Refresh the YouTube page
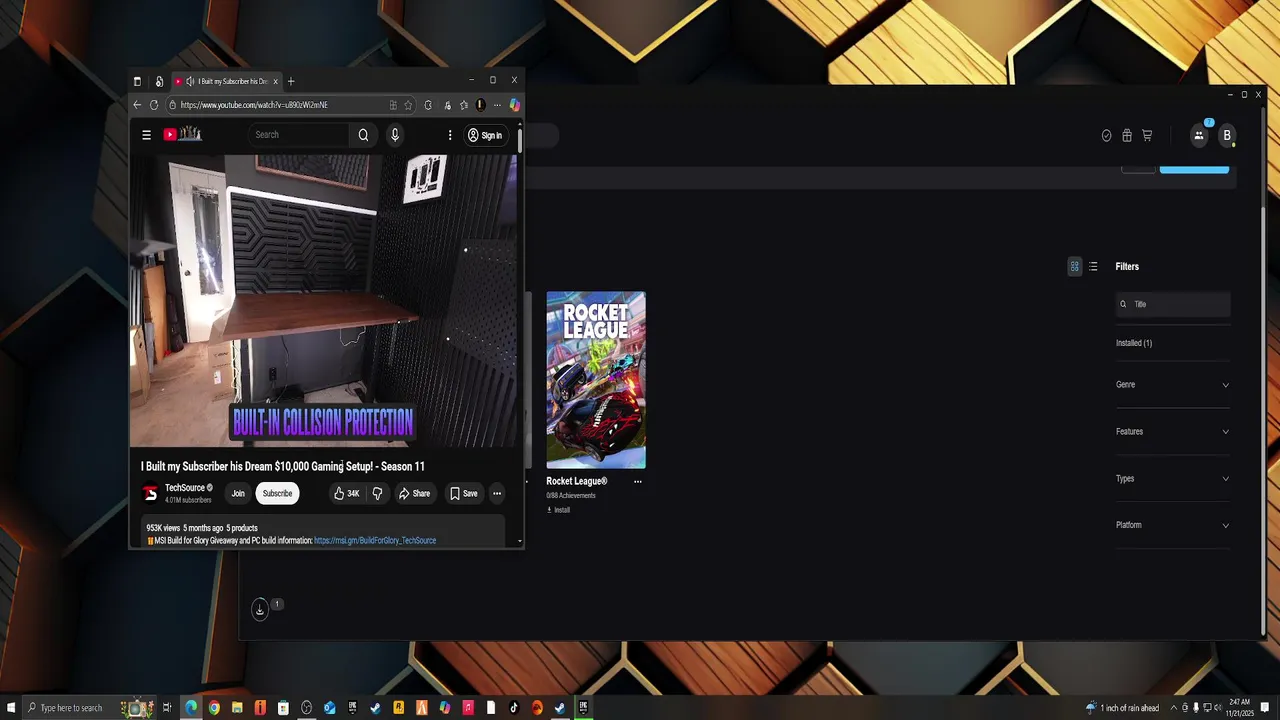Screen dimensions: 1280x720 pos(154,105)
